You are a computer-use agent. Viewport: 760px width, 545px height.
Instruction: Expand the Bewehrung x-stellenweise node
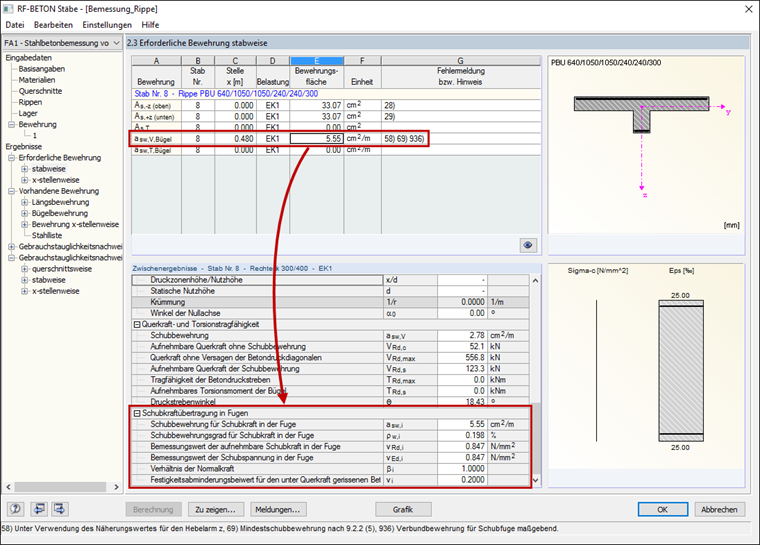pos(24,224)
